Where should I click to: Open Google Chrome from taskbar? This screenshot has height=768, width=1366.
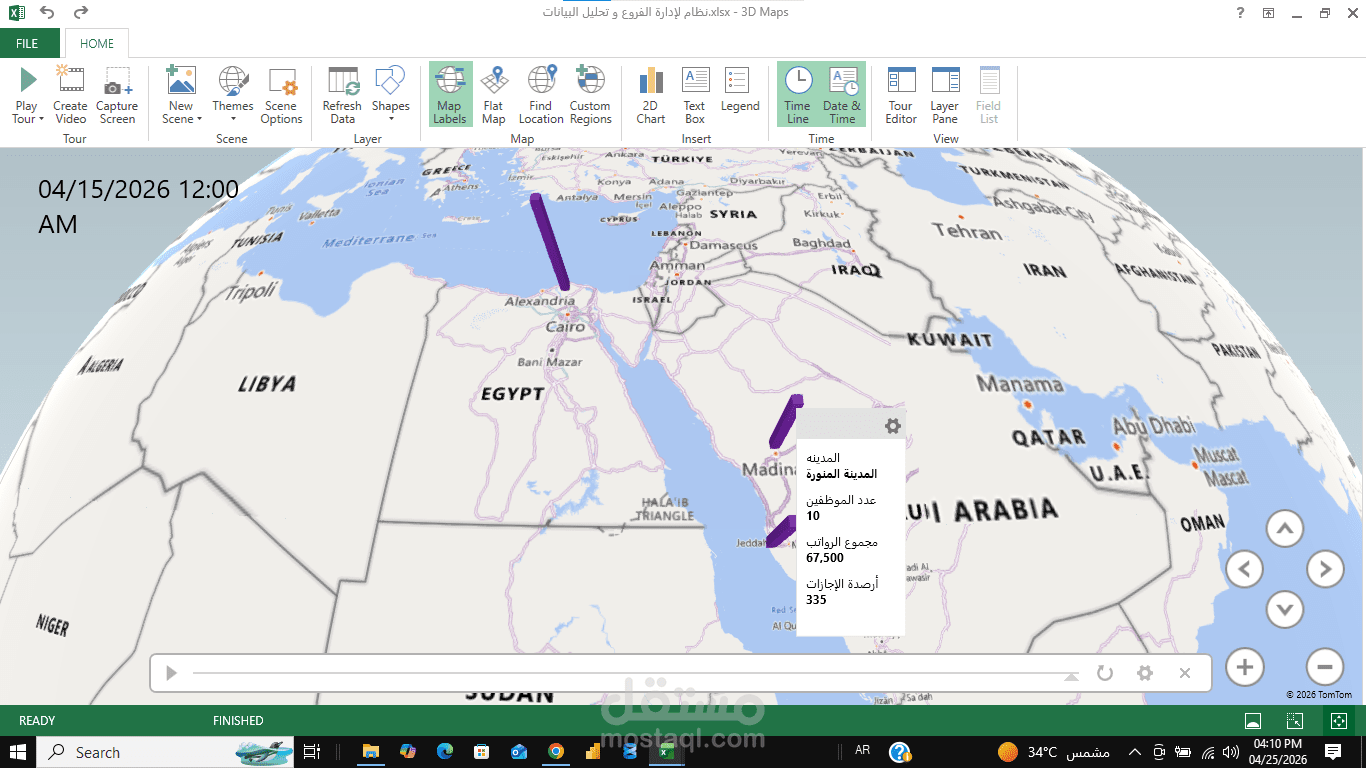pyautogui.click(x=555, y=752)
